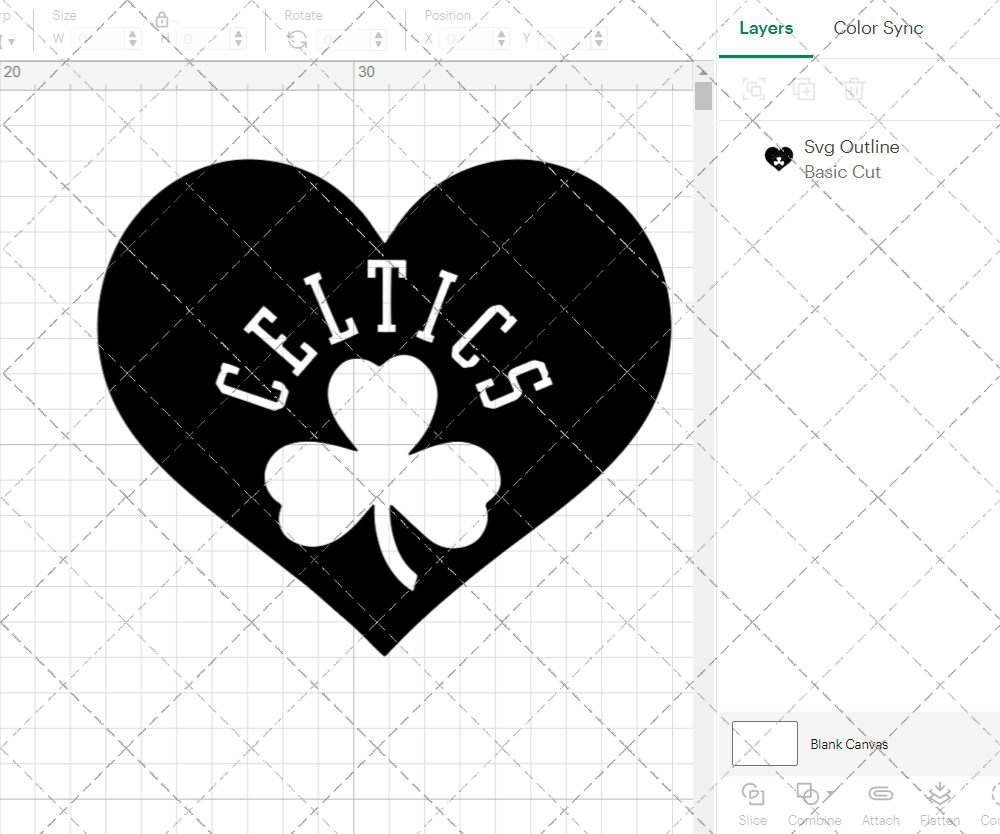Screen dimensions: 1000x834
Task: Click the Combine tool icon
Action: (x=810, y=794)
